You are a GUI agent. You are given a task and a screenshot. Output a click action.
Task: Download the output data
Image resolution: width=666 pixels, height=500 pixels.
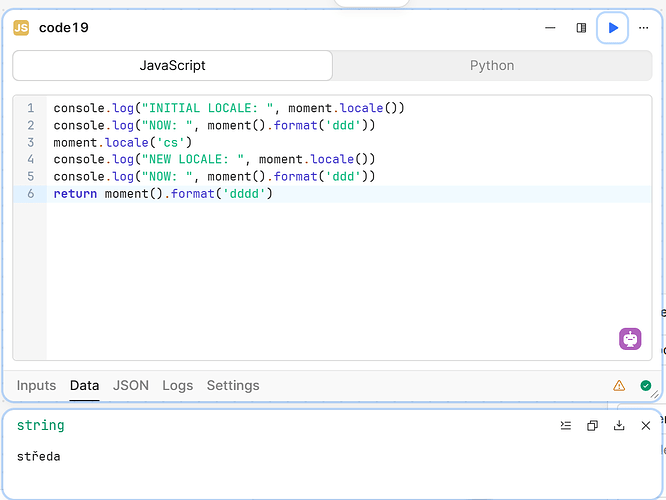point(619,426)
